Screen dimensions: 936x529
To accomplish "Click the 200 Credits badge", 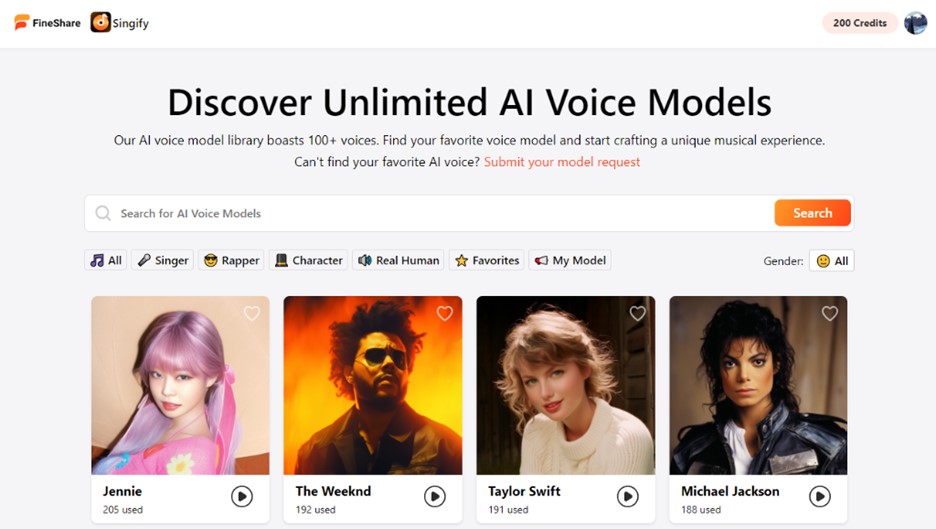I will click(860, 23).
